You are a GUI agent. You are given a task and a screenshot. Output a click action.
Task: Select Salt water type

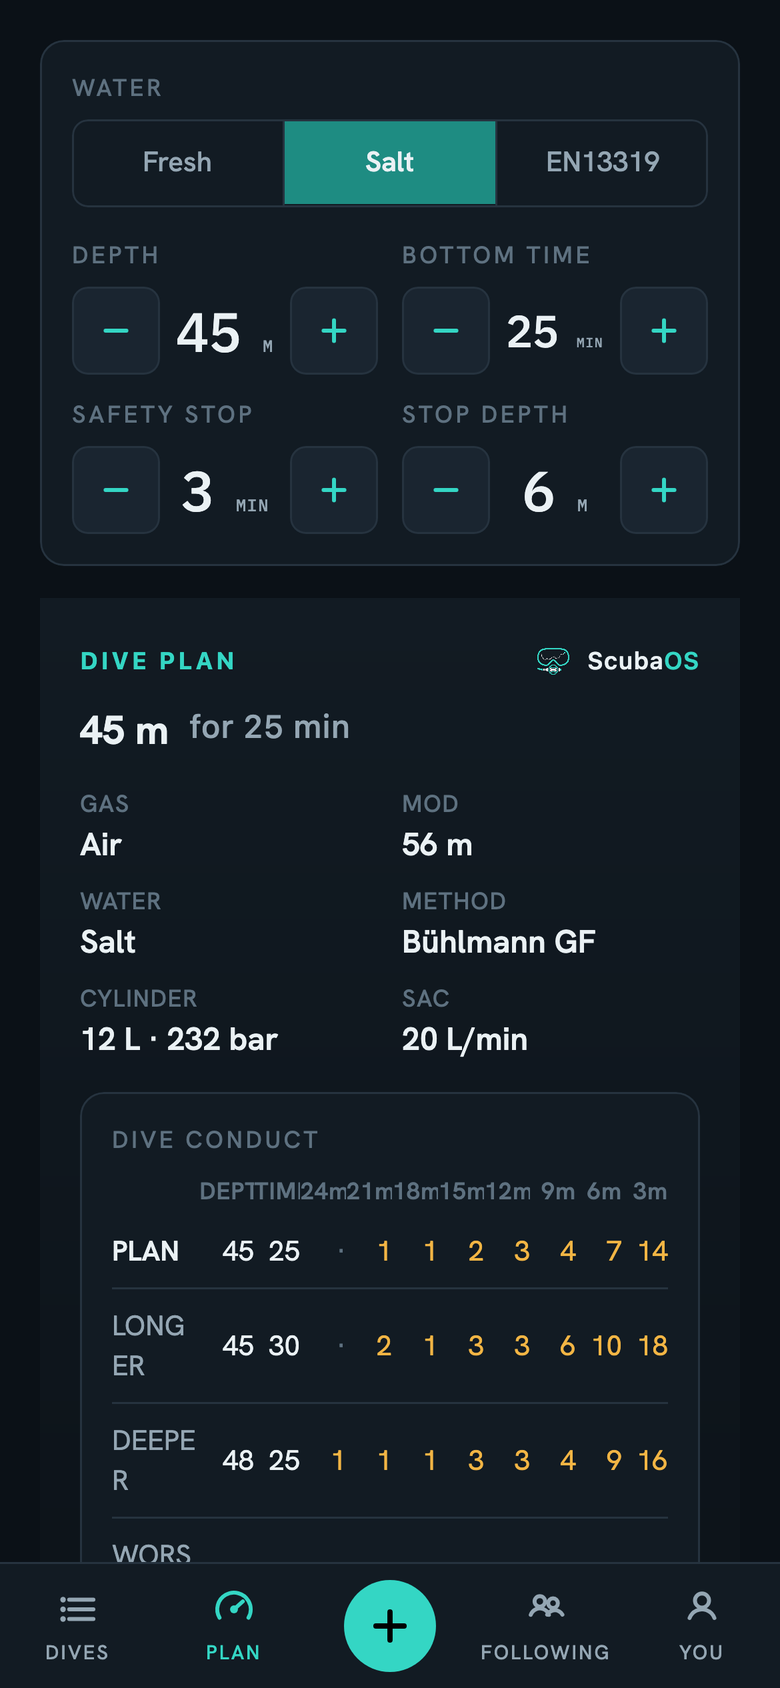tap(390, 163)
